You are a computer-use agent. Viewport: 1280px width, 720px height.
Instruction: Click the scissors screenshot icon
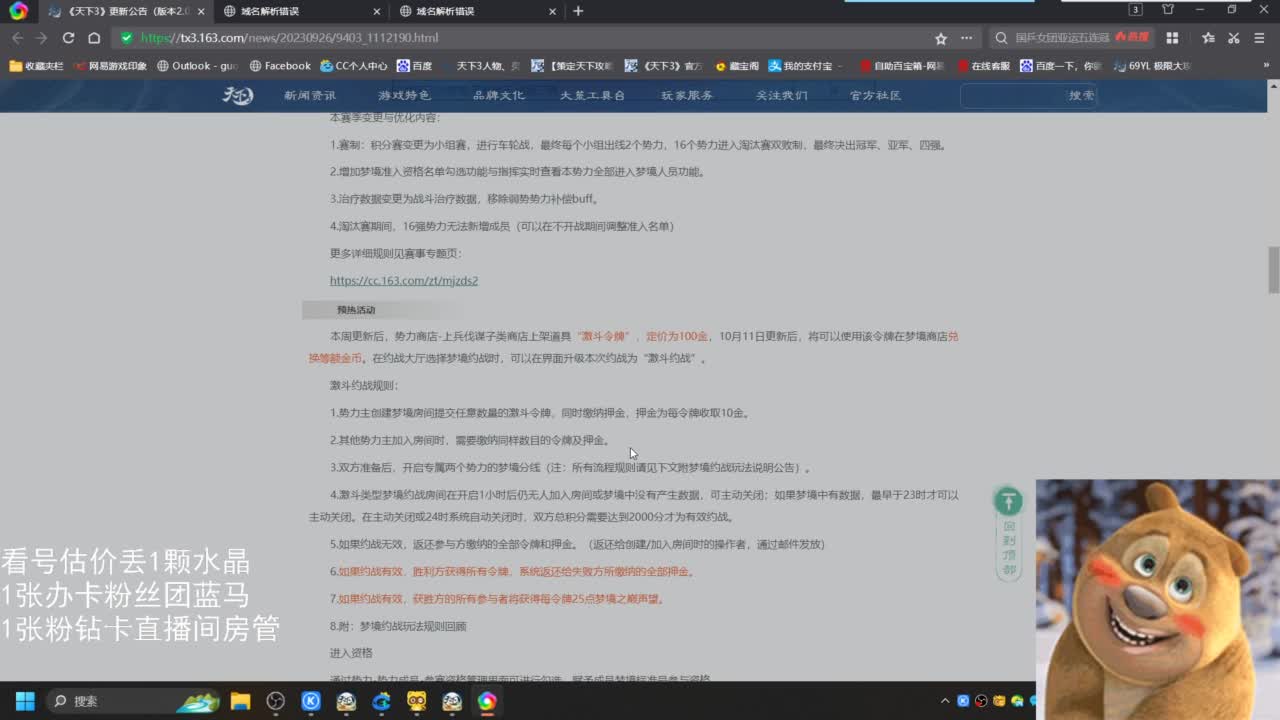1234,38
